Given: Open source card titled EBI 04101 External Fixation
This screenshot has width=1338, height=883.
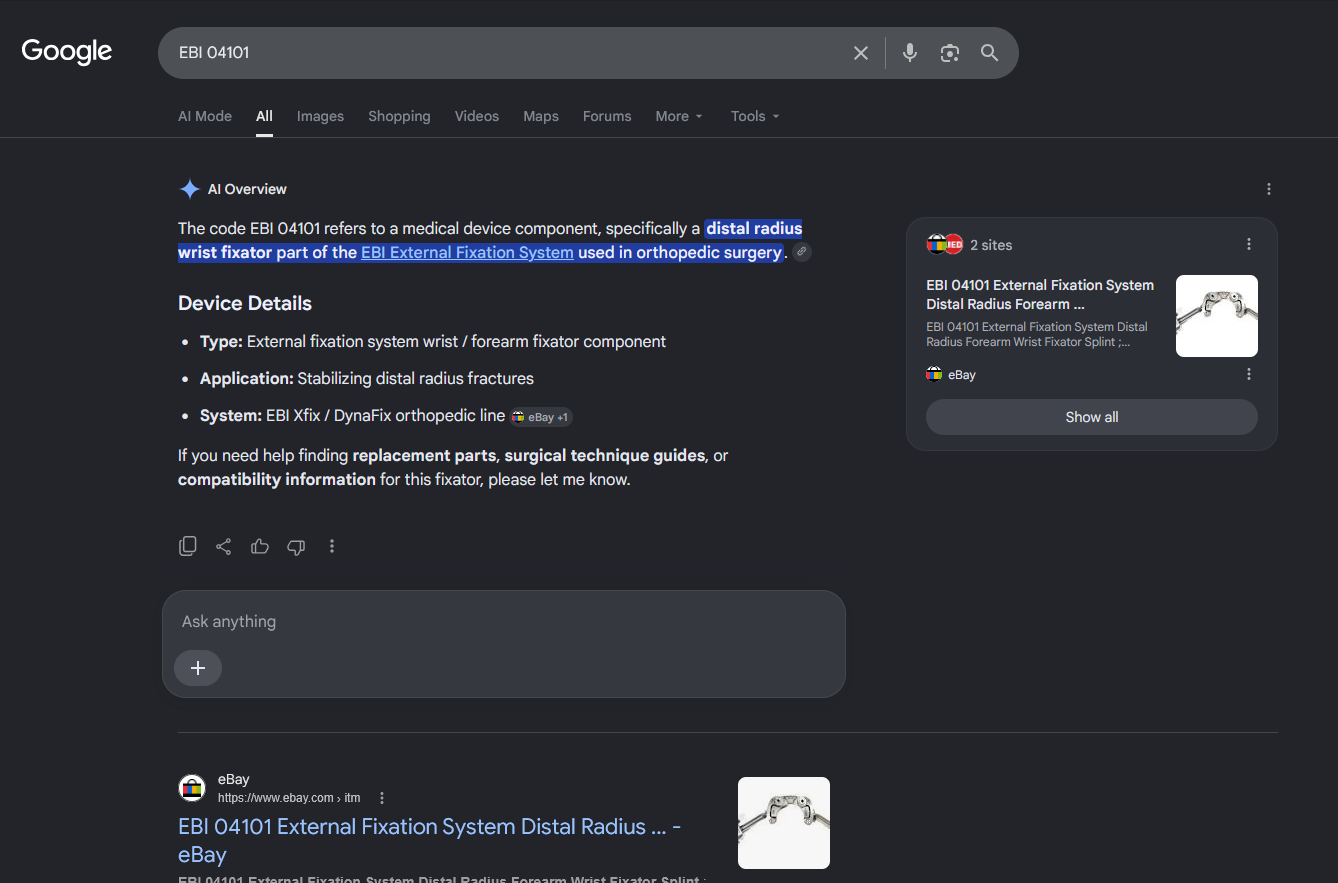Looking at the screenshot, I should point(1040,295).
